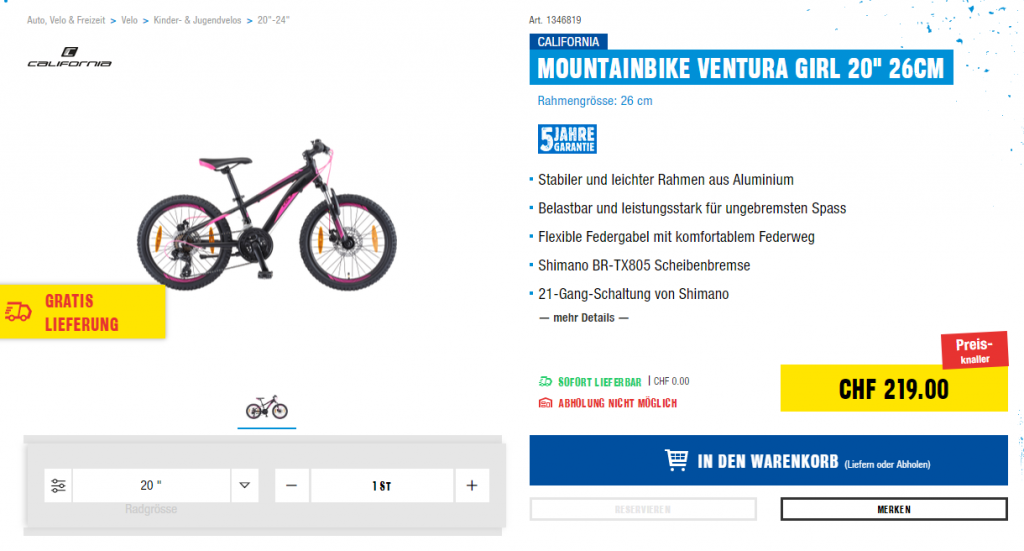Viewport: 1024px width, 551px height.
Task: Click the red Preisknaller badge
Action: (974, 351)
